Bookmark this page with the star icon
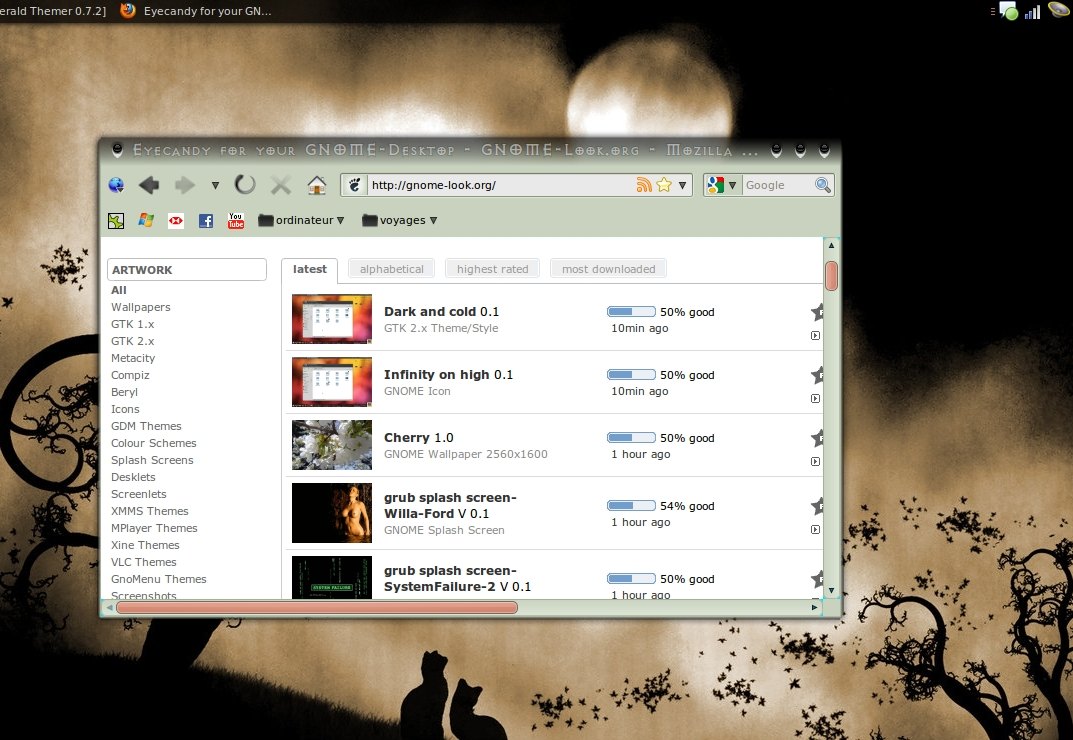This screenshot has height=740, width=1073. [x=664, y=185]
